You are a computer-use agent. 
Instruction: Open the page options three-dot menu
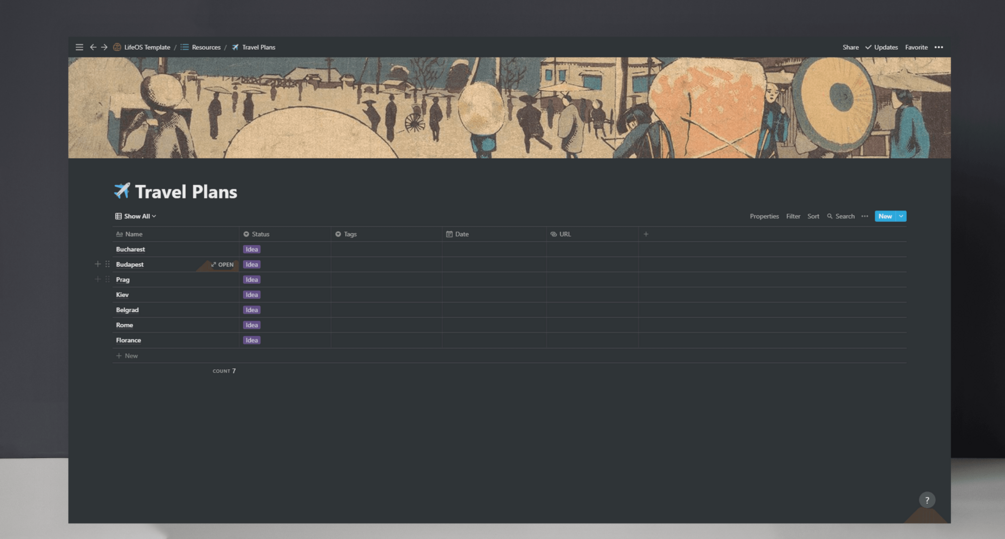[x=938, y=47]
